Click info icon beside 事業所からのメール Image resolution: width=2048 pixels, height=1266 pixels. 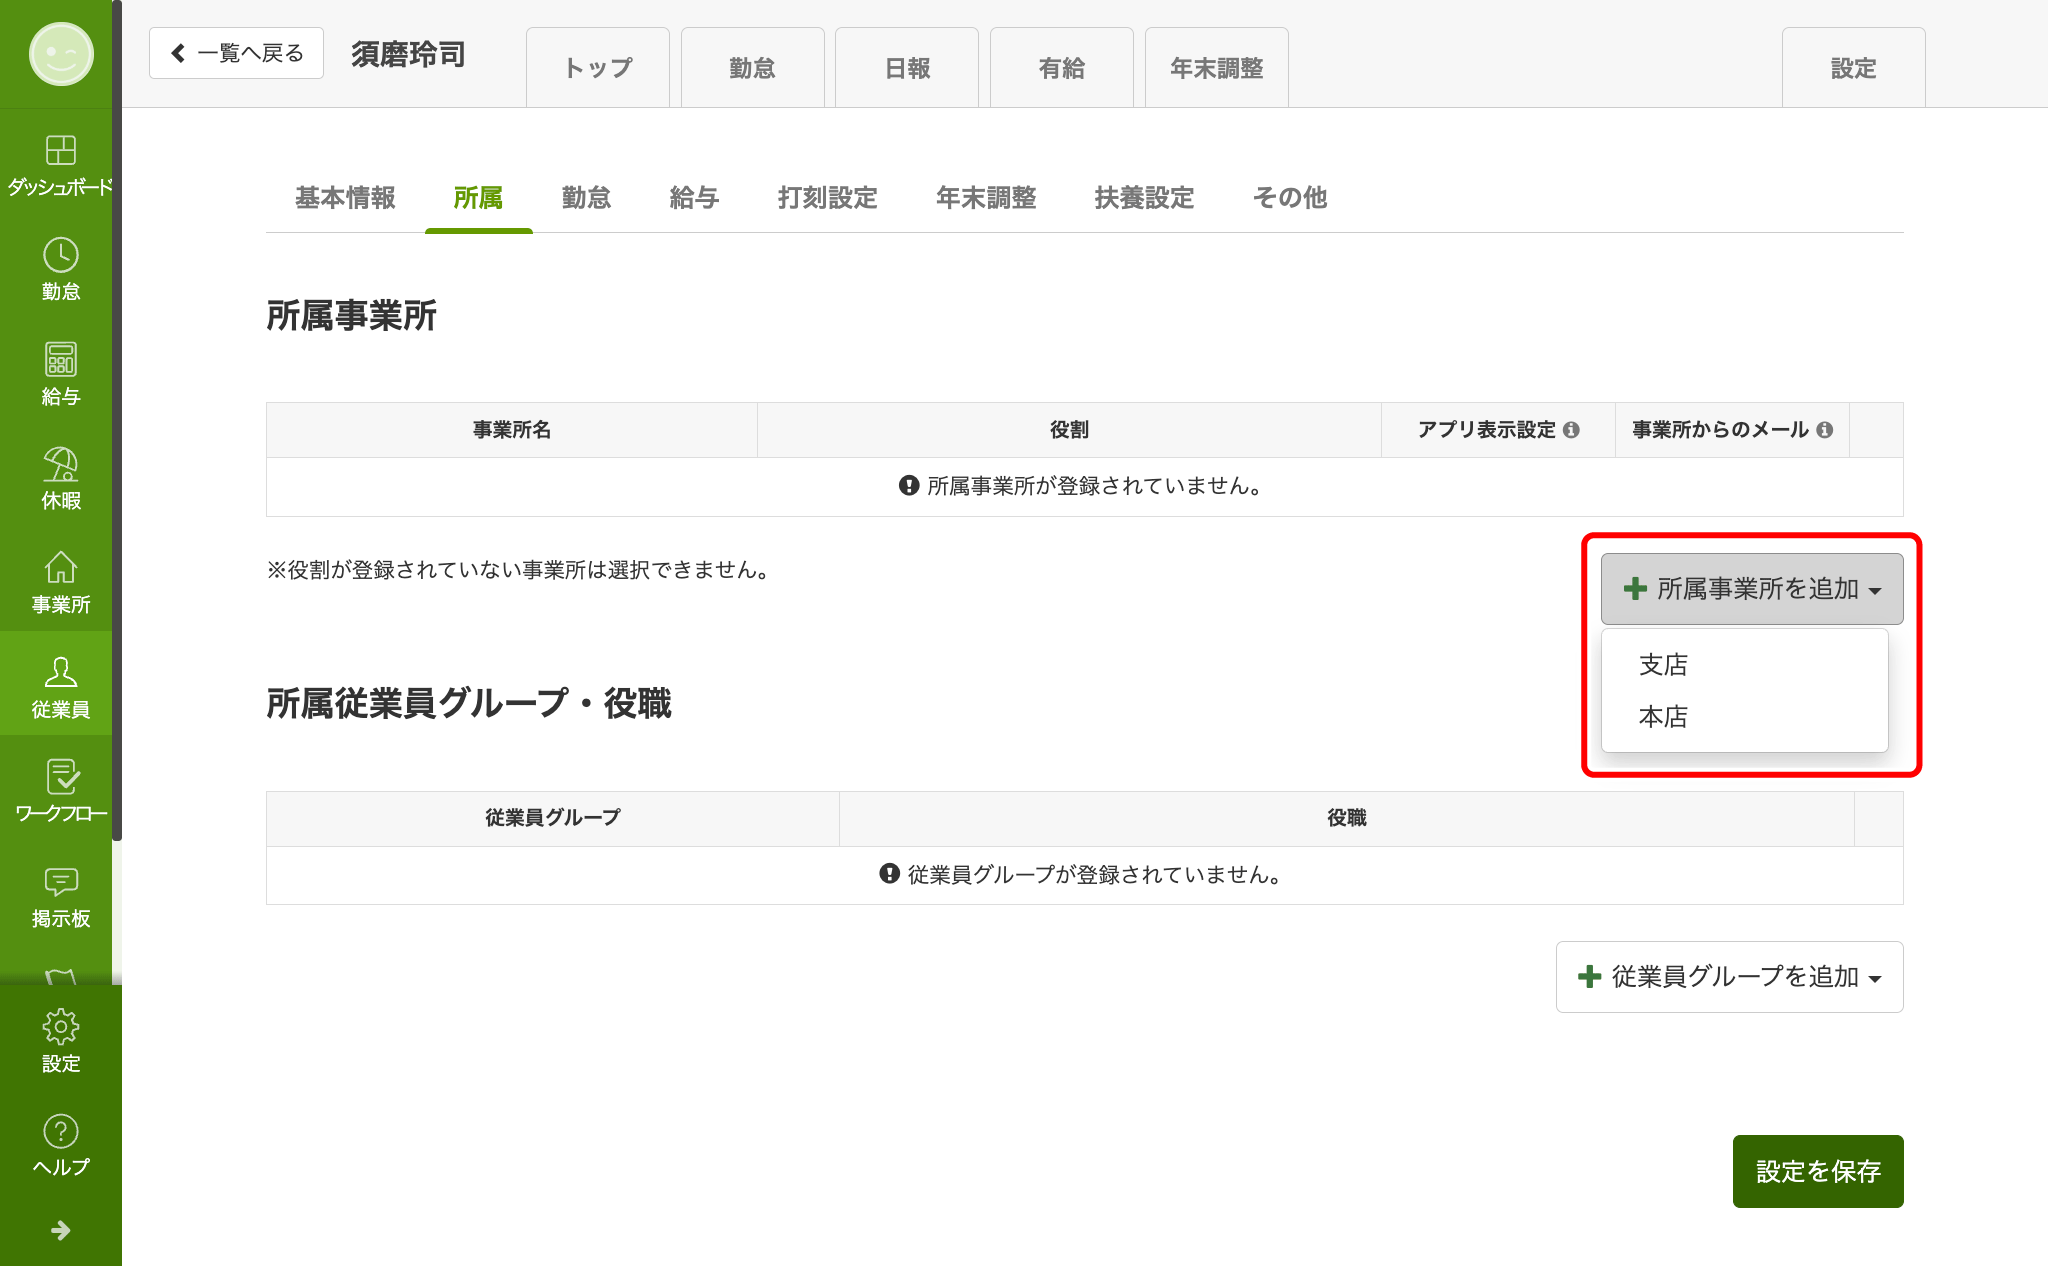[1825, 430]
